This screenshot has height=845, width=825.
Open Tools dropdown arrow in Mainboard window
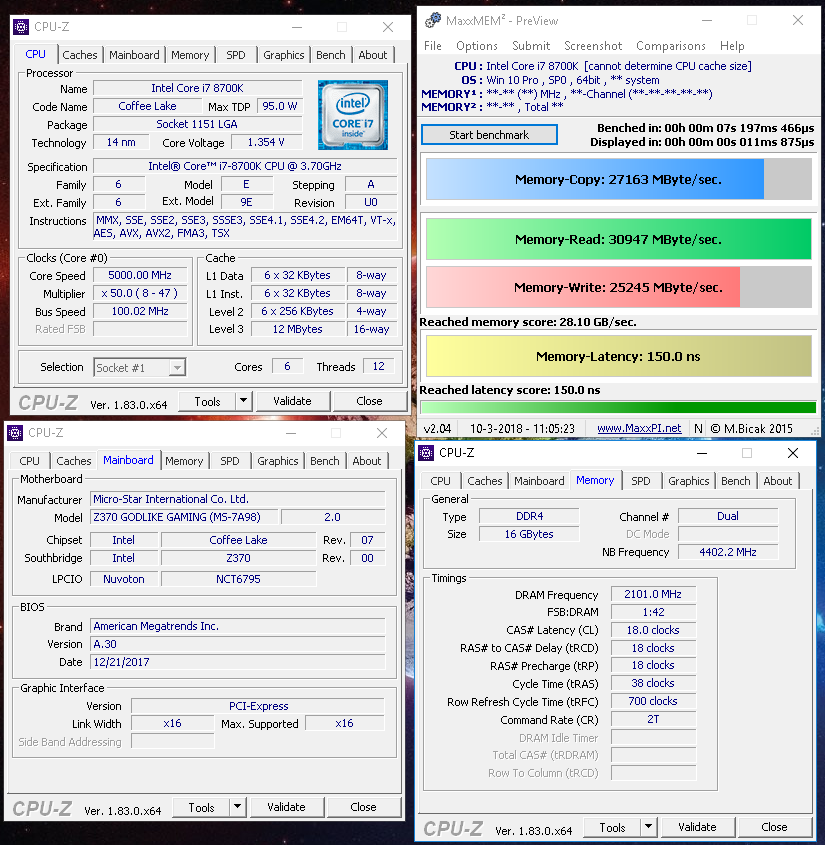(x=238, y=807)
